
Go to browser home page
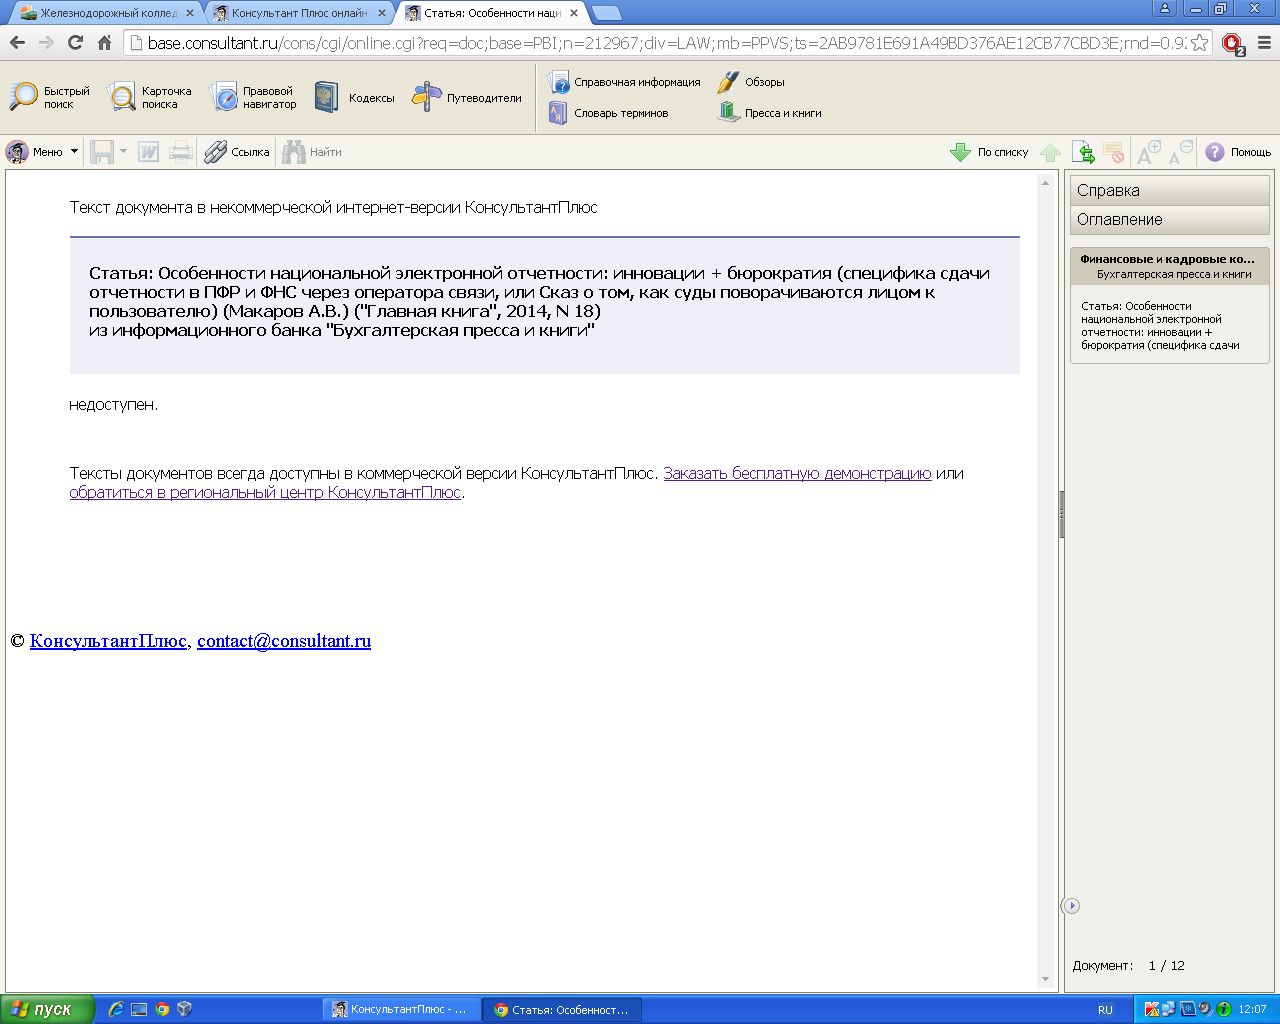[x=104, y=42]
